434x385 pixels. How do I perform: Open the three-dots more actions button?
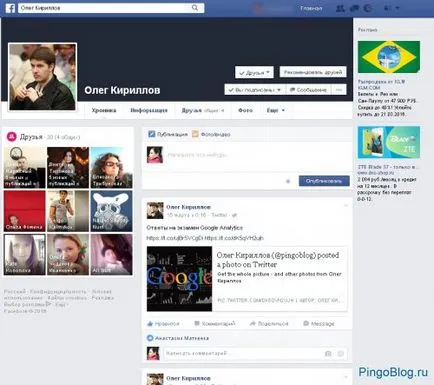click(x=339, y=90)
